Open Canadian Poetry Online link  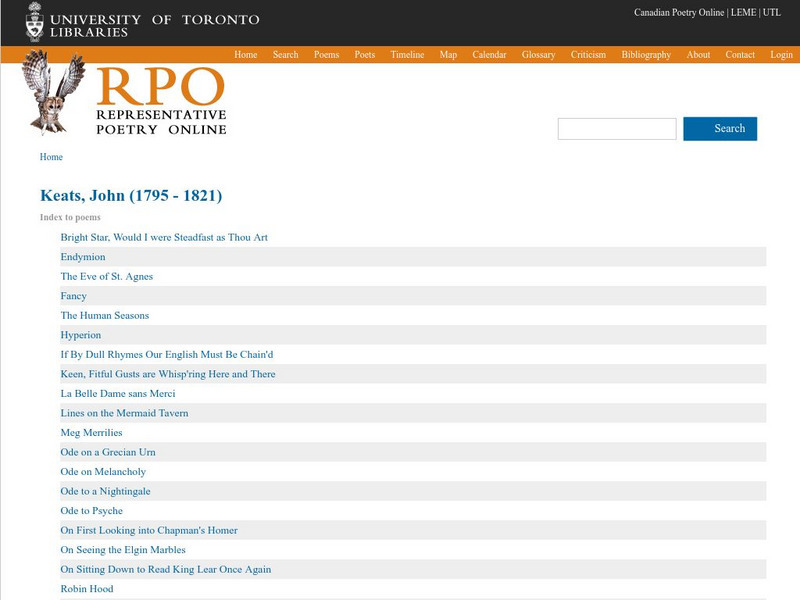click(679, 12)
